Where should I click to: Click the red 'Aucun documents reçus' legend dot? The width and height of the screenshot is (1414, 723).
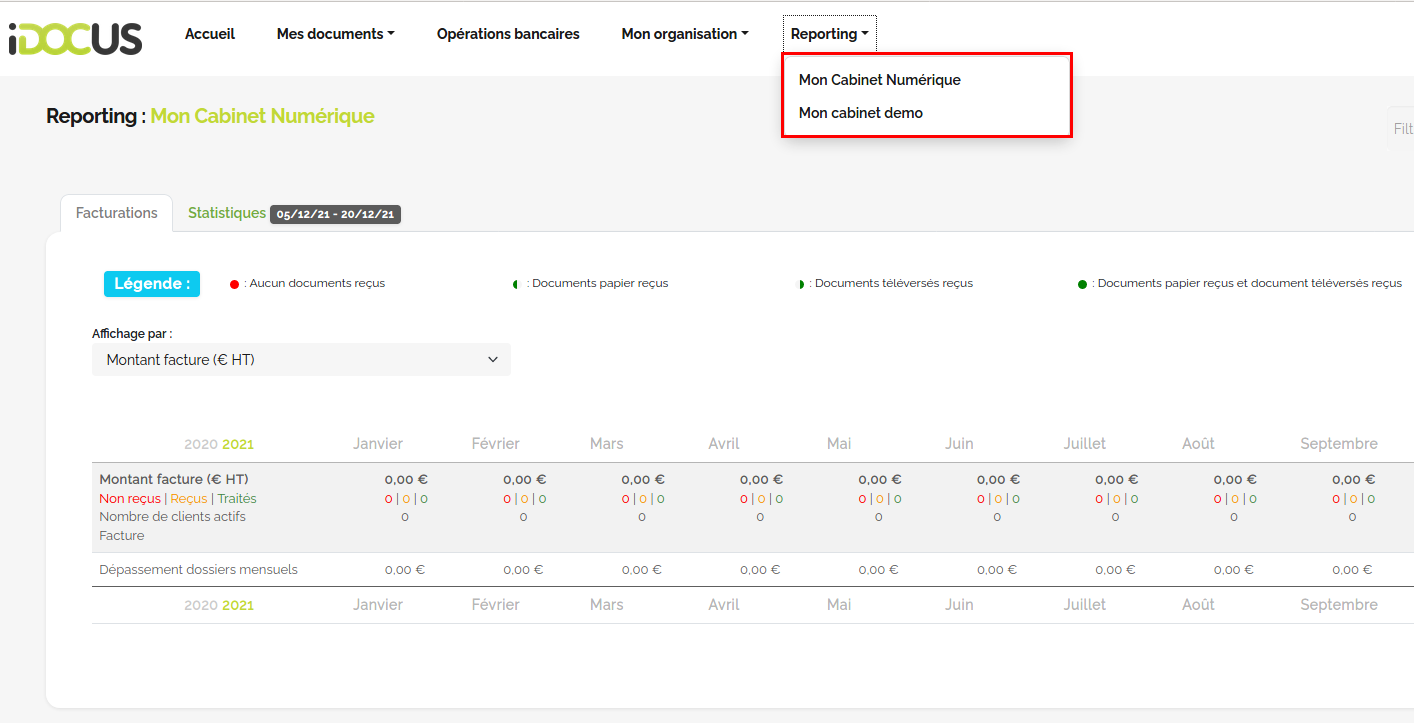click(235, 285)
